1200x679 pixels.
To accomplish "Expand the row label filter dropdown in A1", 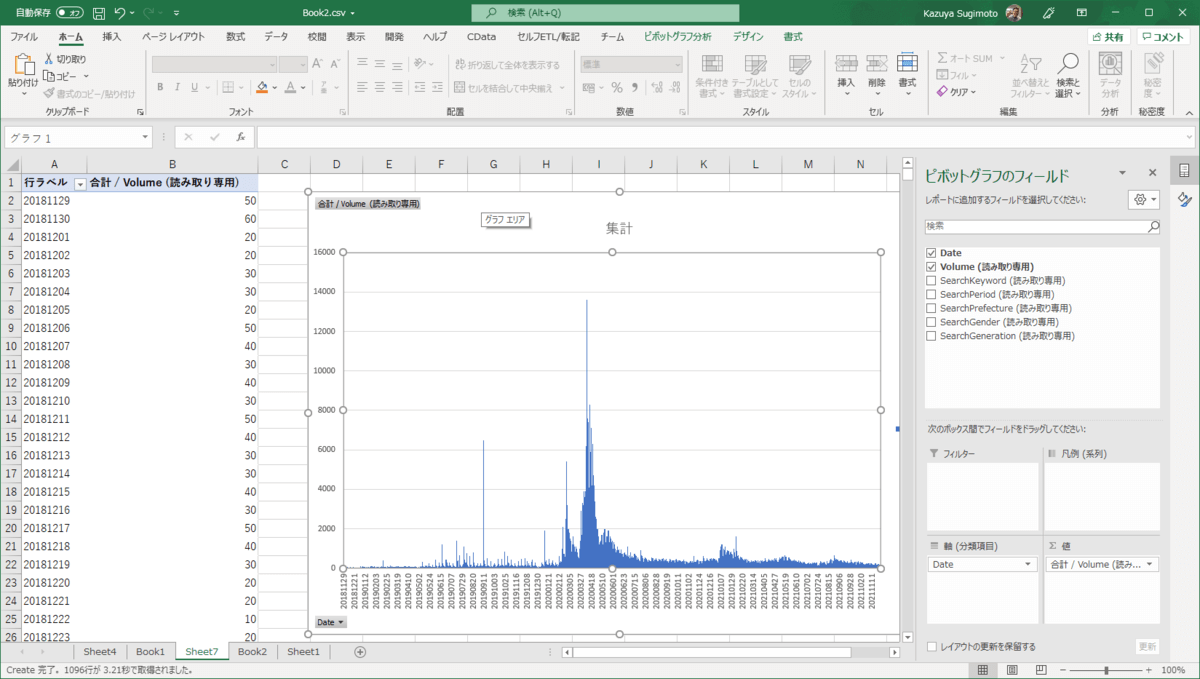I will coord(79,184).
